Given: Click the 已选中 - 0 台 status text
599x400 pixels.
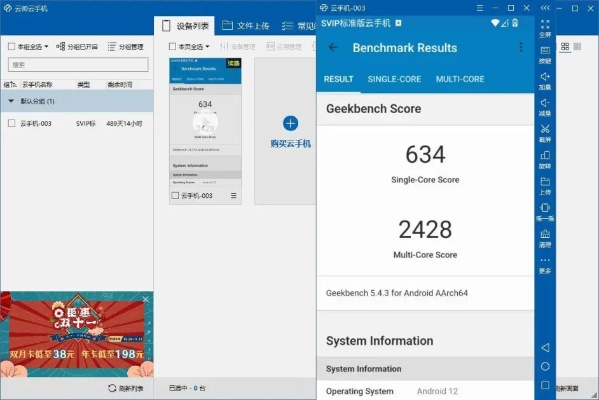Looking at the screenshot, I should tap(187, 388).
